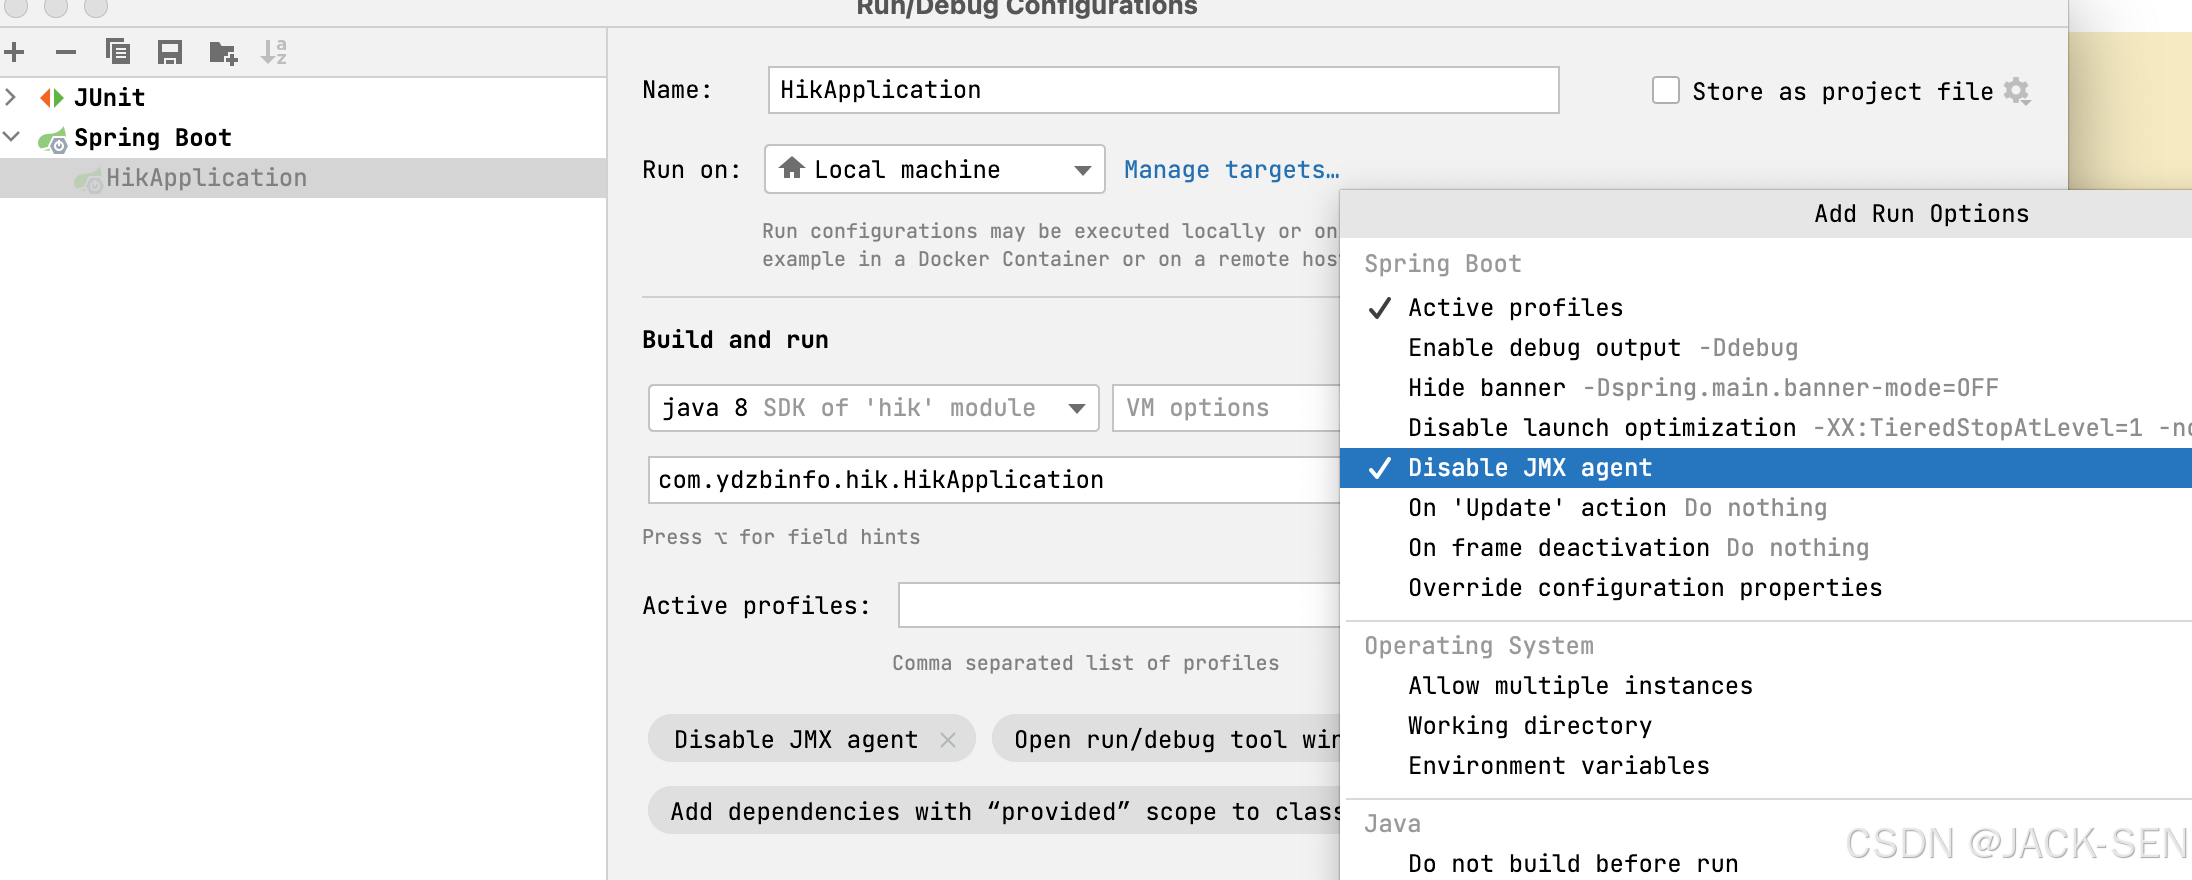Click the Open run/debug tool window tag
2192x880 pixels.
tap(1166, 739)
